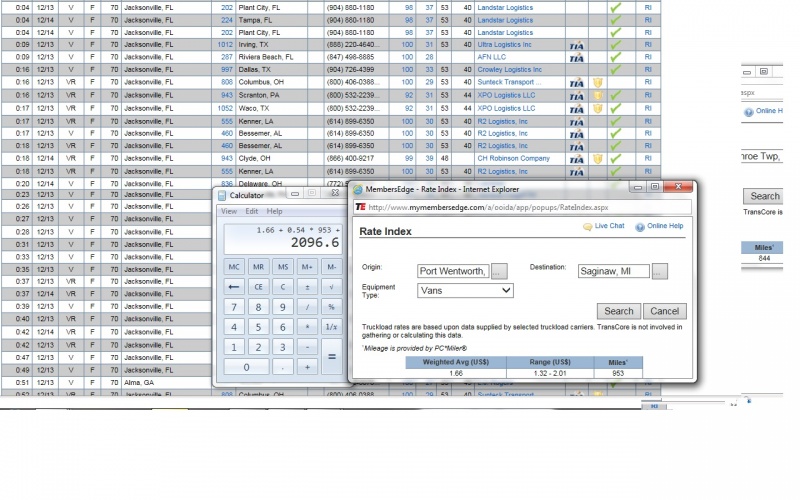This screenshot has width=800, height=500.
Task: Click the number 0 key on Calculator
Action: tap(246, 367)
